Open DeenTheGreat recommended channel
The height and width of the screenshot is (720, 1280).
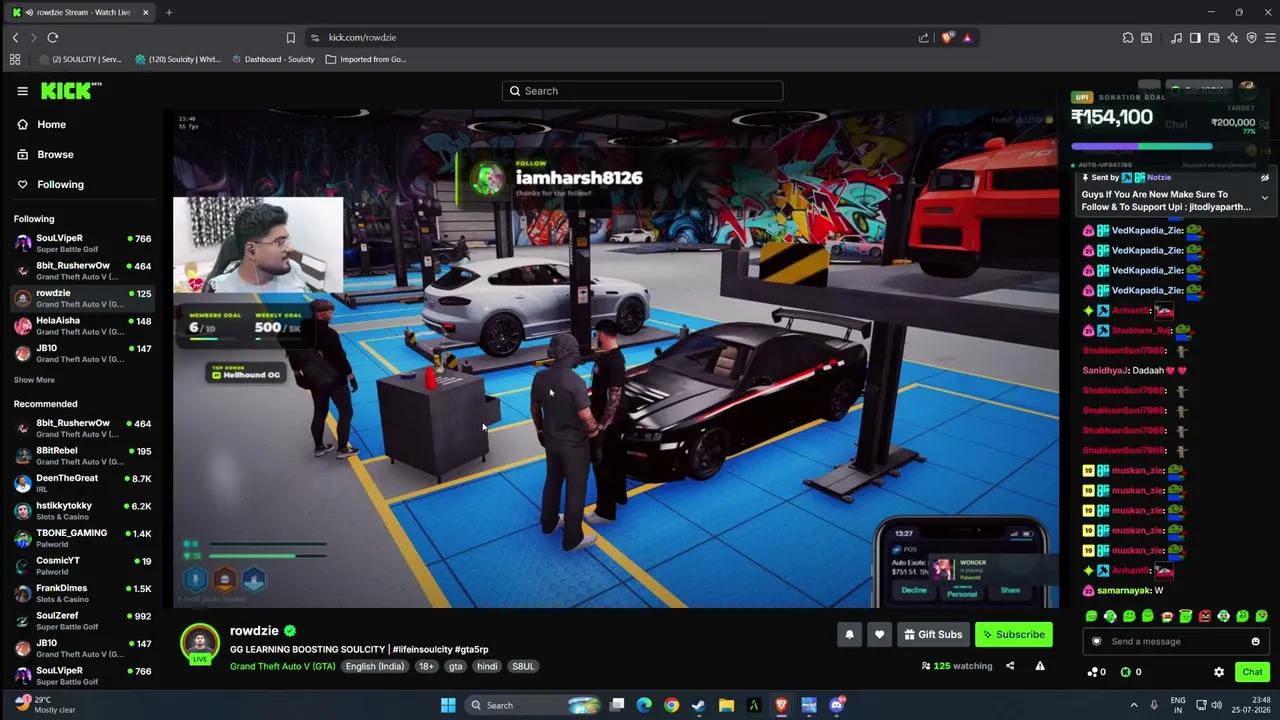(82, 483)
